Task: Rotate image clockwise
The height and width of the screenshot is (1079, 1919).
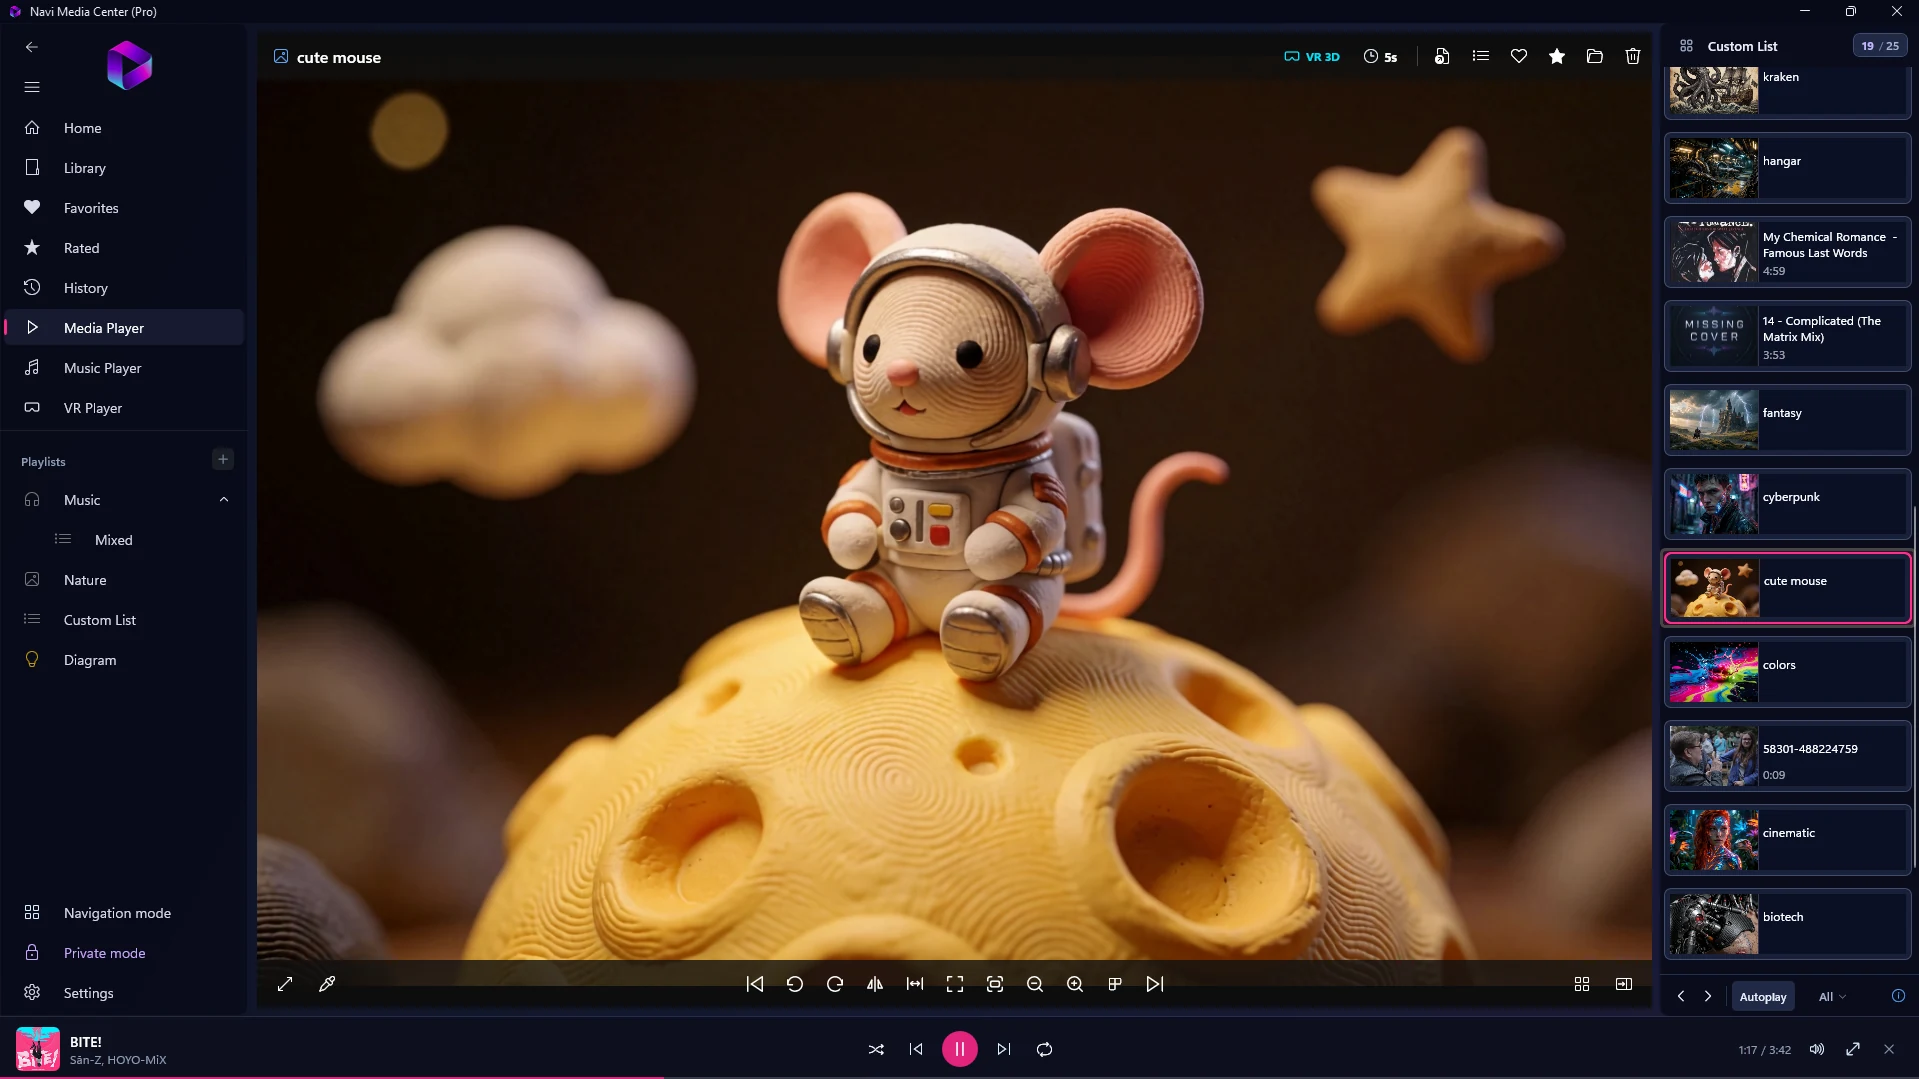Action: pos(834,984)
